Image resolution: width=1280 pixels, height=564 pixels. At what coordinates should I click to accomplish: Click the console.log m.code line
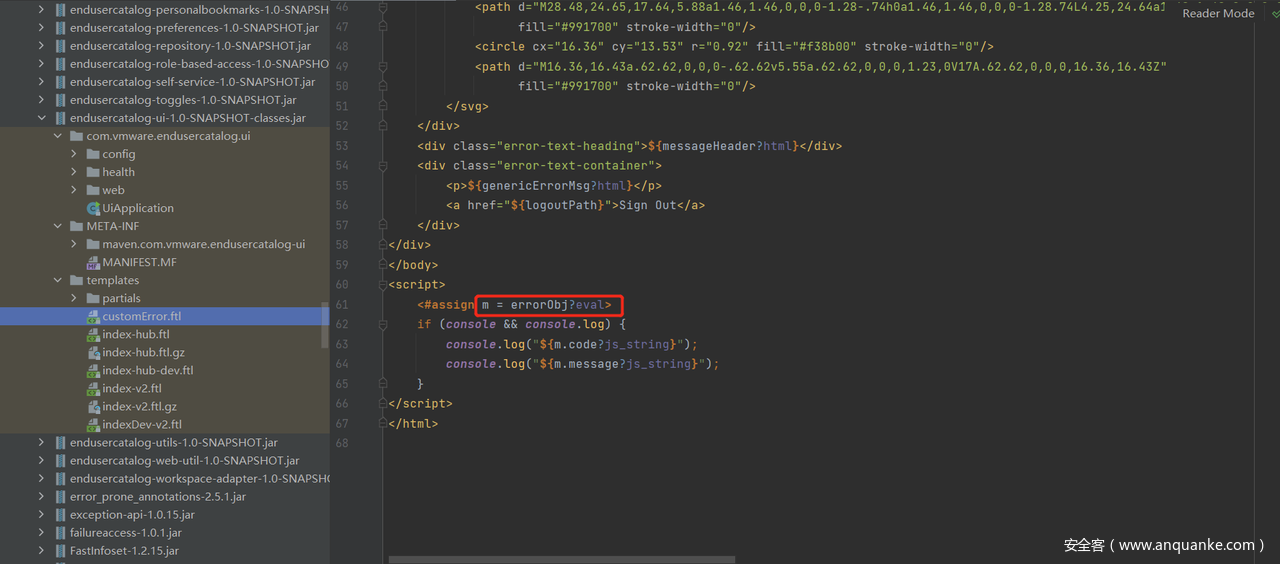(572, 344)
